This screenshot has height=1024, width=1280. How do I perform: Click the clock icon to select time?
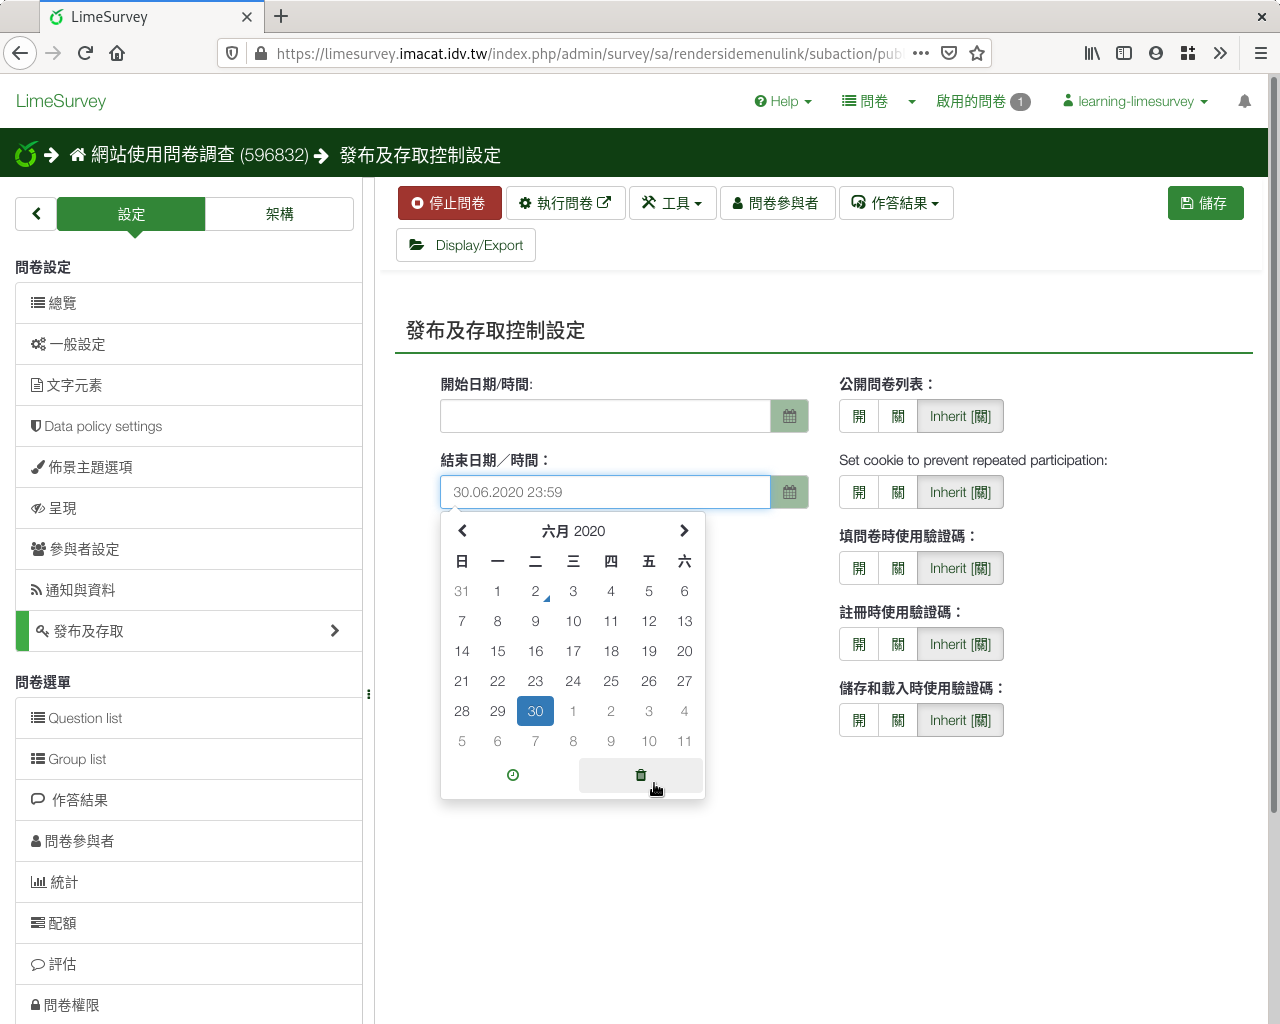click(513, 775)
